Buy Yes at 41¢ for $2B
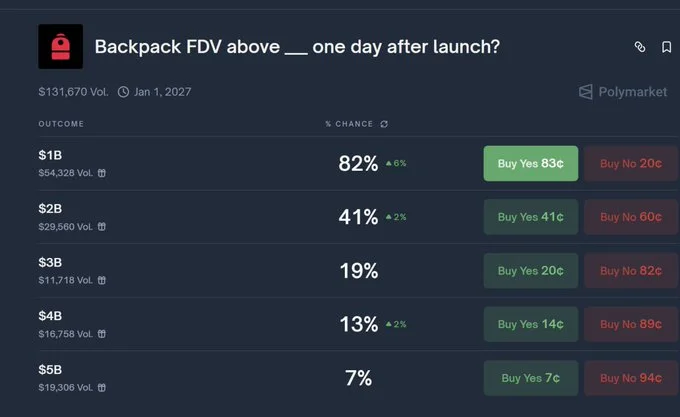The height and width of the screenshot is (417, 680). (x=531, y=217)
